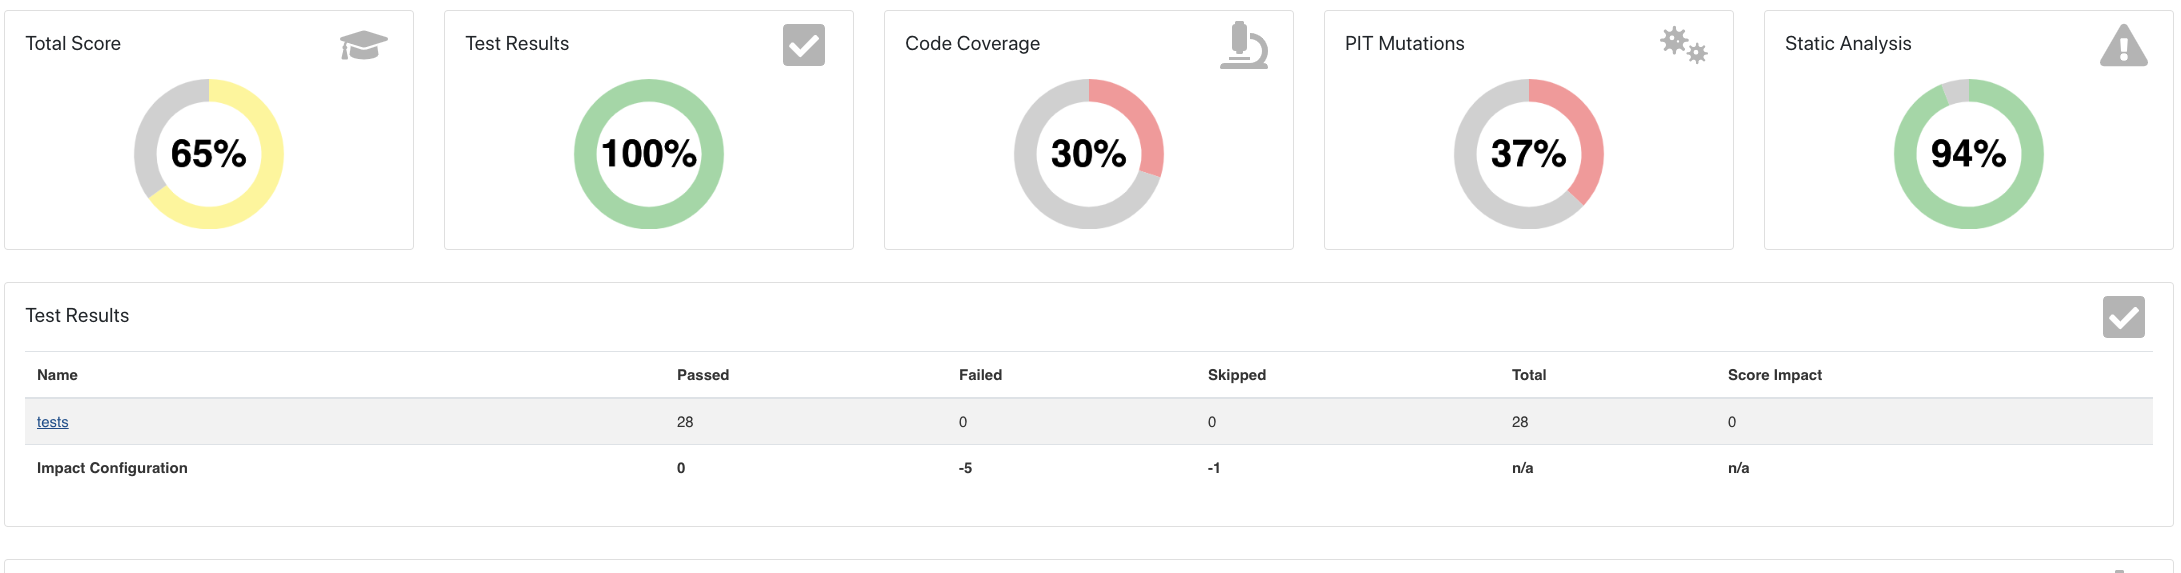The image size is (2181, 573).
Task: Click the 100% Test Results donut chart
Action: tap(649, 154)
